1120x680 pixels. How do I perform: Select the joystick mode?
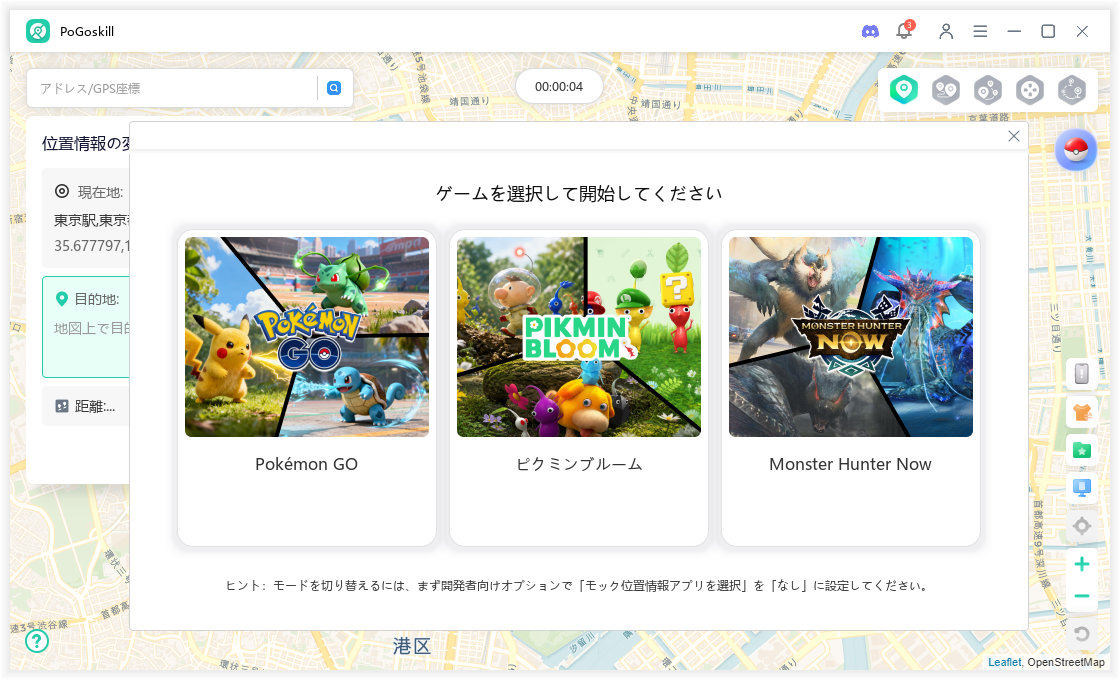[1030, 90]
